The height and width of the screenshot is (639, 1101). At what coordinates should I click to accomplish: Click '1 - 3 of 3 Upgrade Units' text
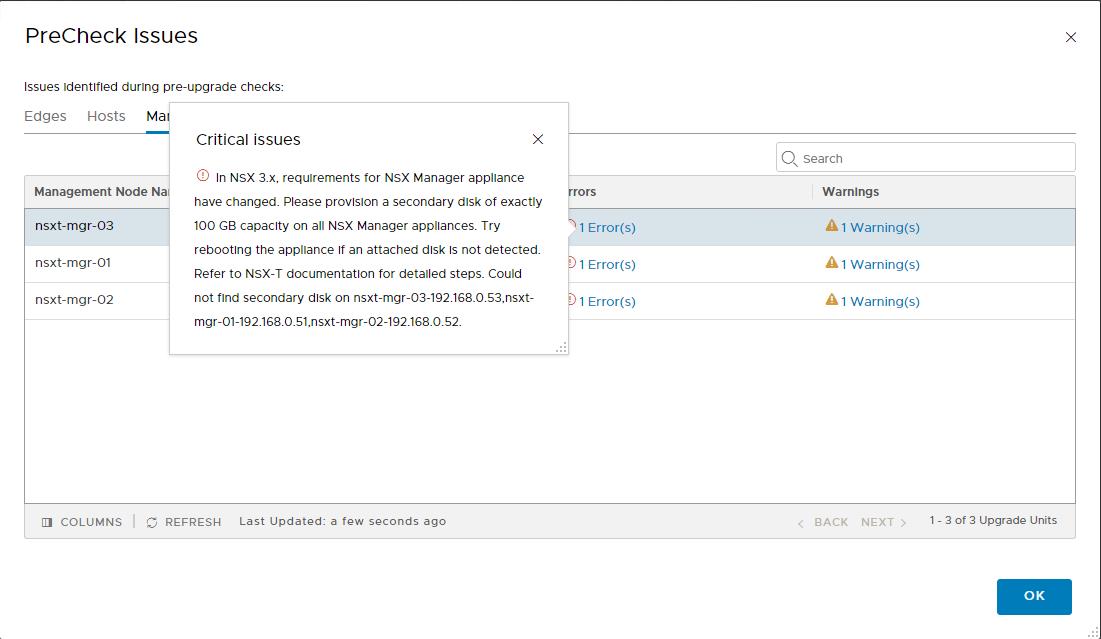coord(993,520)
